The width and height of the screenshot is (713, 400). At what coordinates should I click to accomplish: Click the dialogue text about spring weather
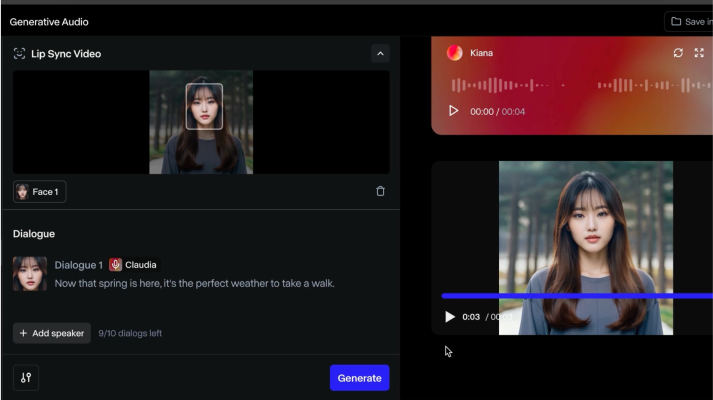[194, 283]
